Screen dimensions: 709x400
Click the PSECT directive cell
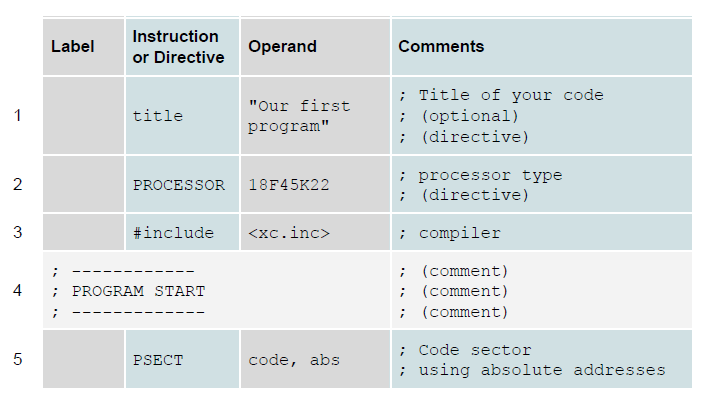tap(182, 359)
